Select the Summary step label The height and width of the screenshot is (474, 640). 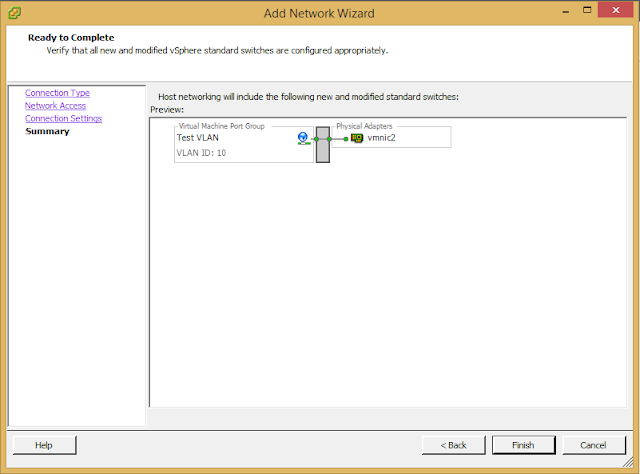click(47, 131)
